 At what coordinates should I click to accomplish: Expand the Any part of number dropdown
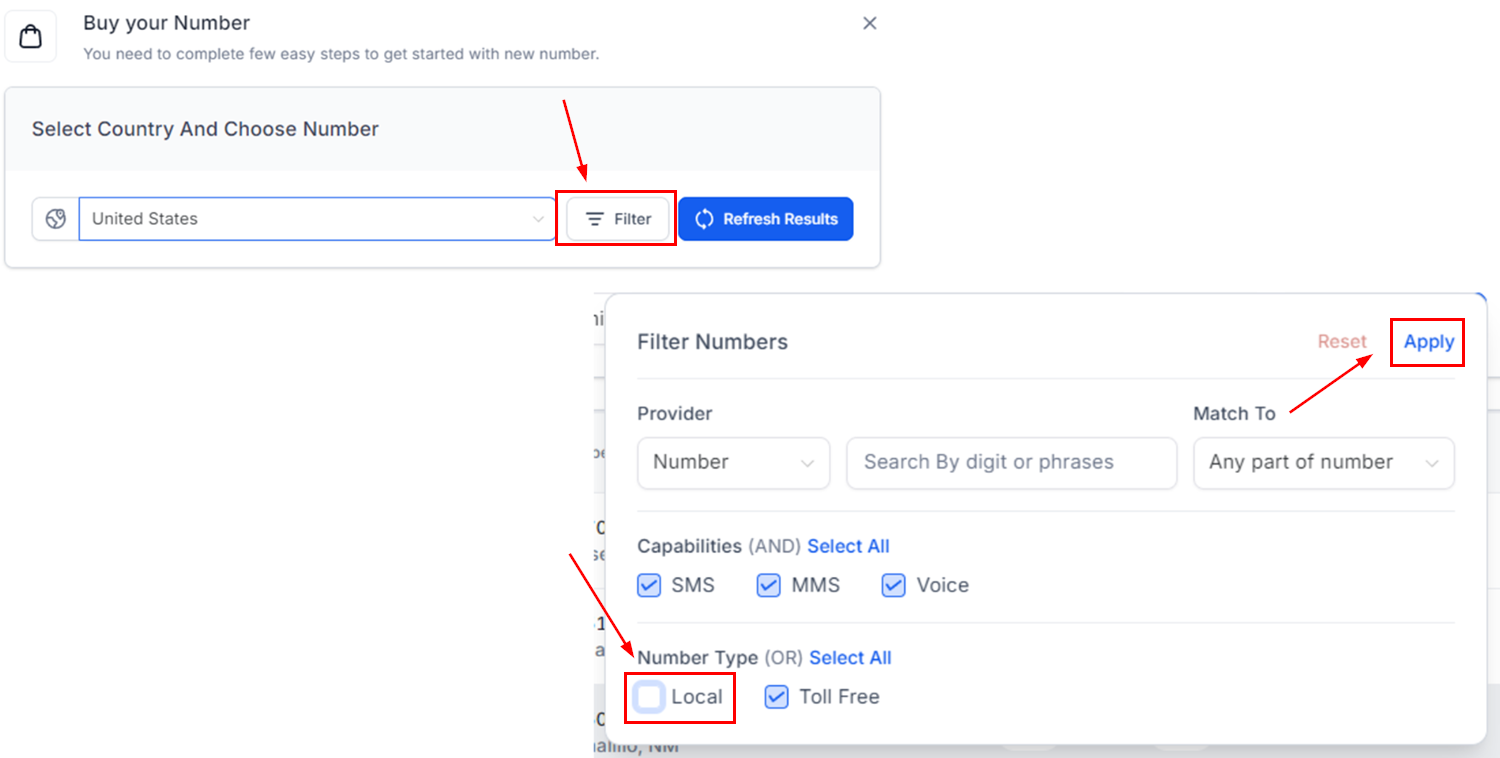1323,462
